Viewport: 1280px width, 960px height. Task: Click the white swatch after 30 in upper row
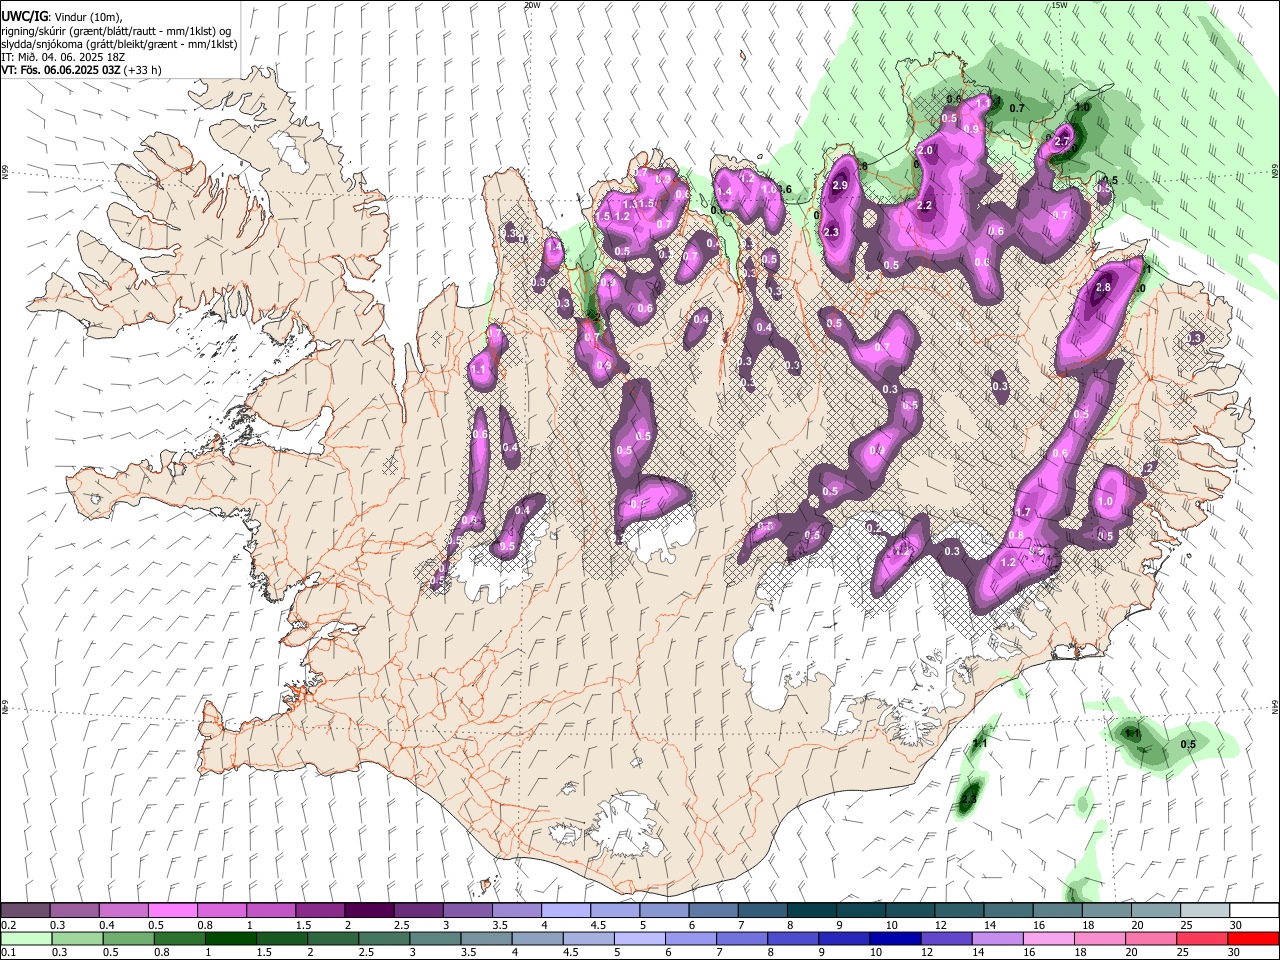[1253, 911]
